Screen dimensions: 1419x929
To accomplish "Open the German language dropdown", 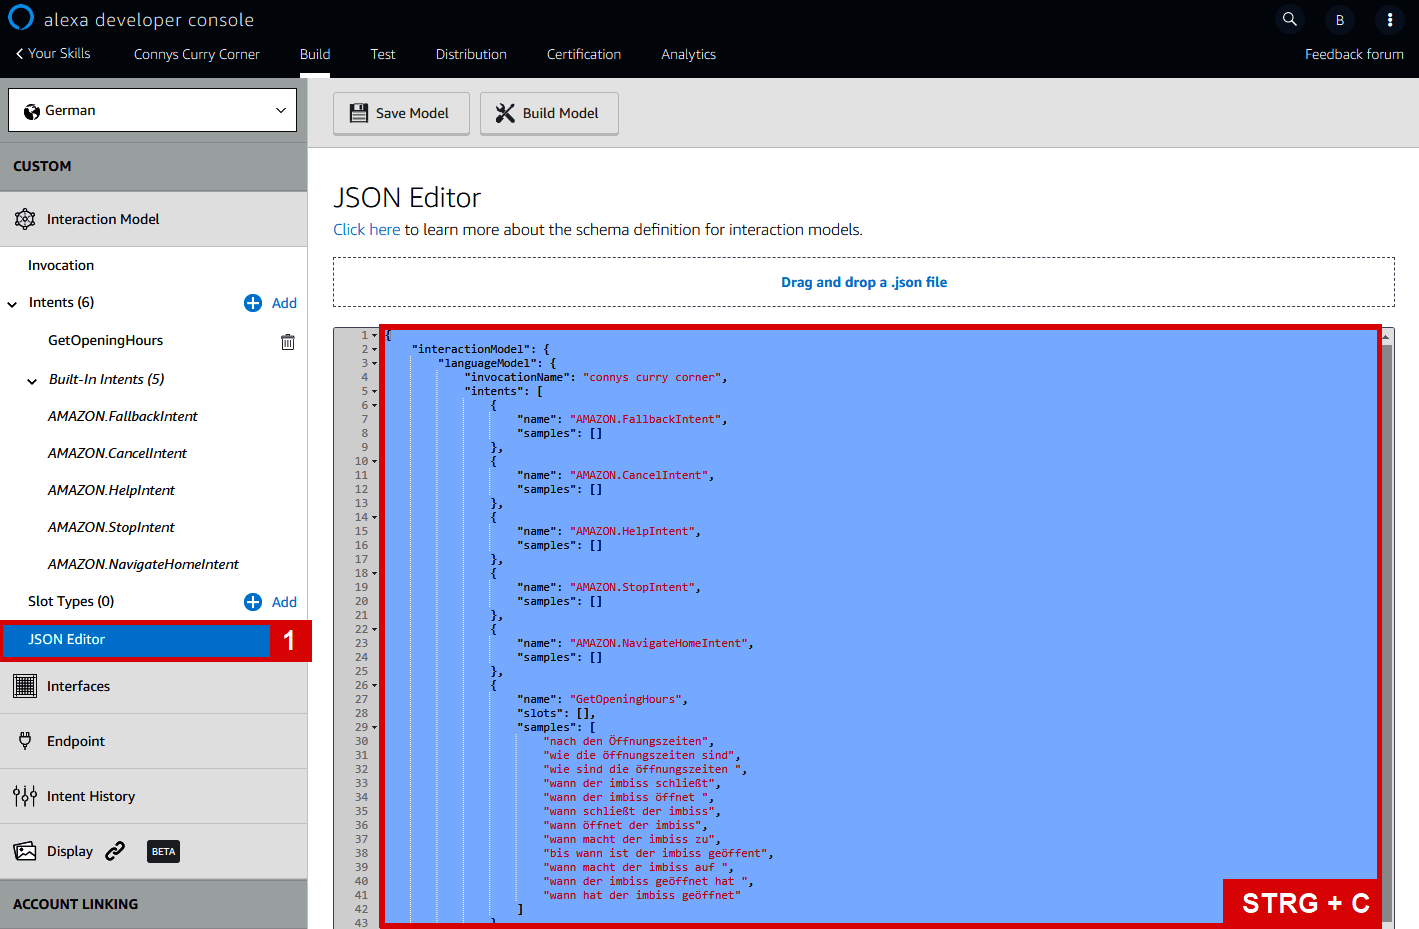I will click(153, 110).
